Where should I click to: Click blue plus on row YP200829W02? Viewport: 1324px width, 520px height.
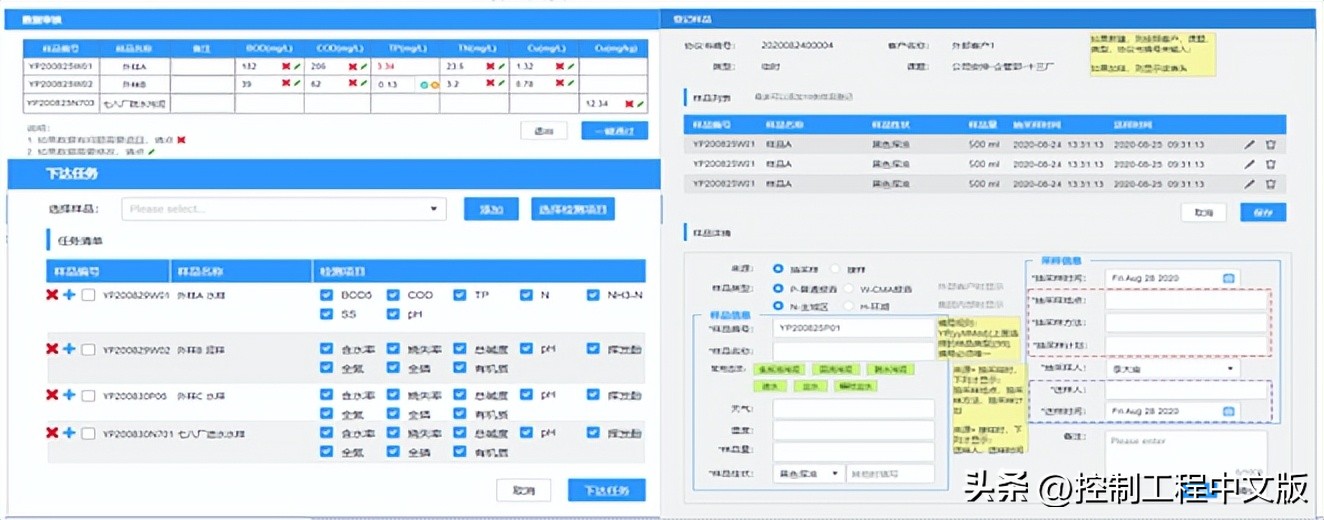[x=69, y=348]
